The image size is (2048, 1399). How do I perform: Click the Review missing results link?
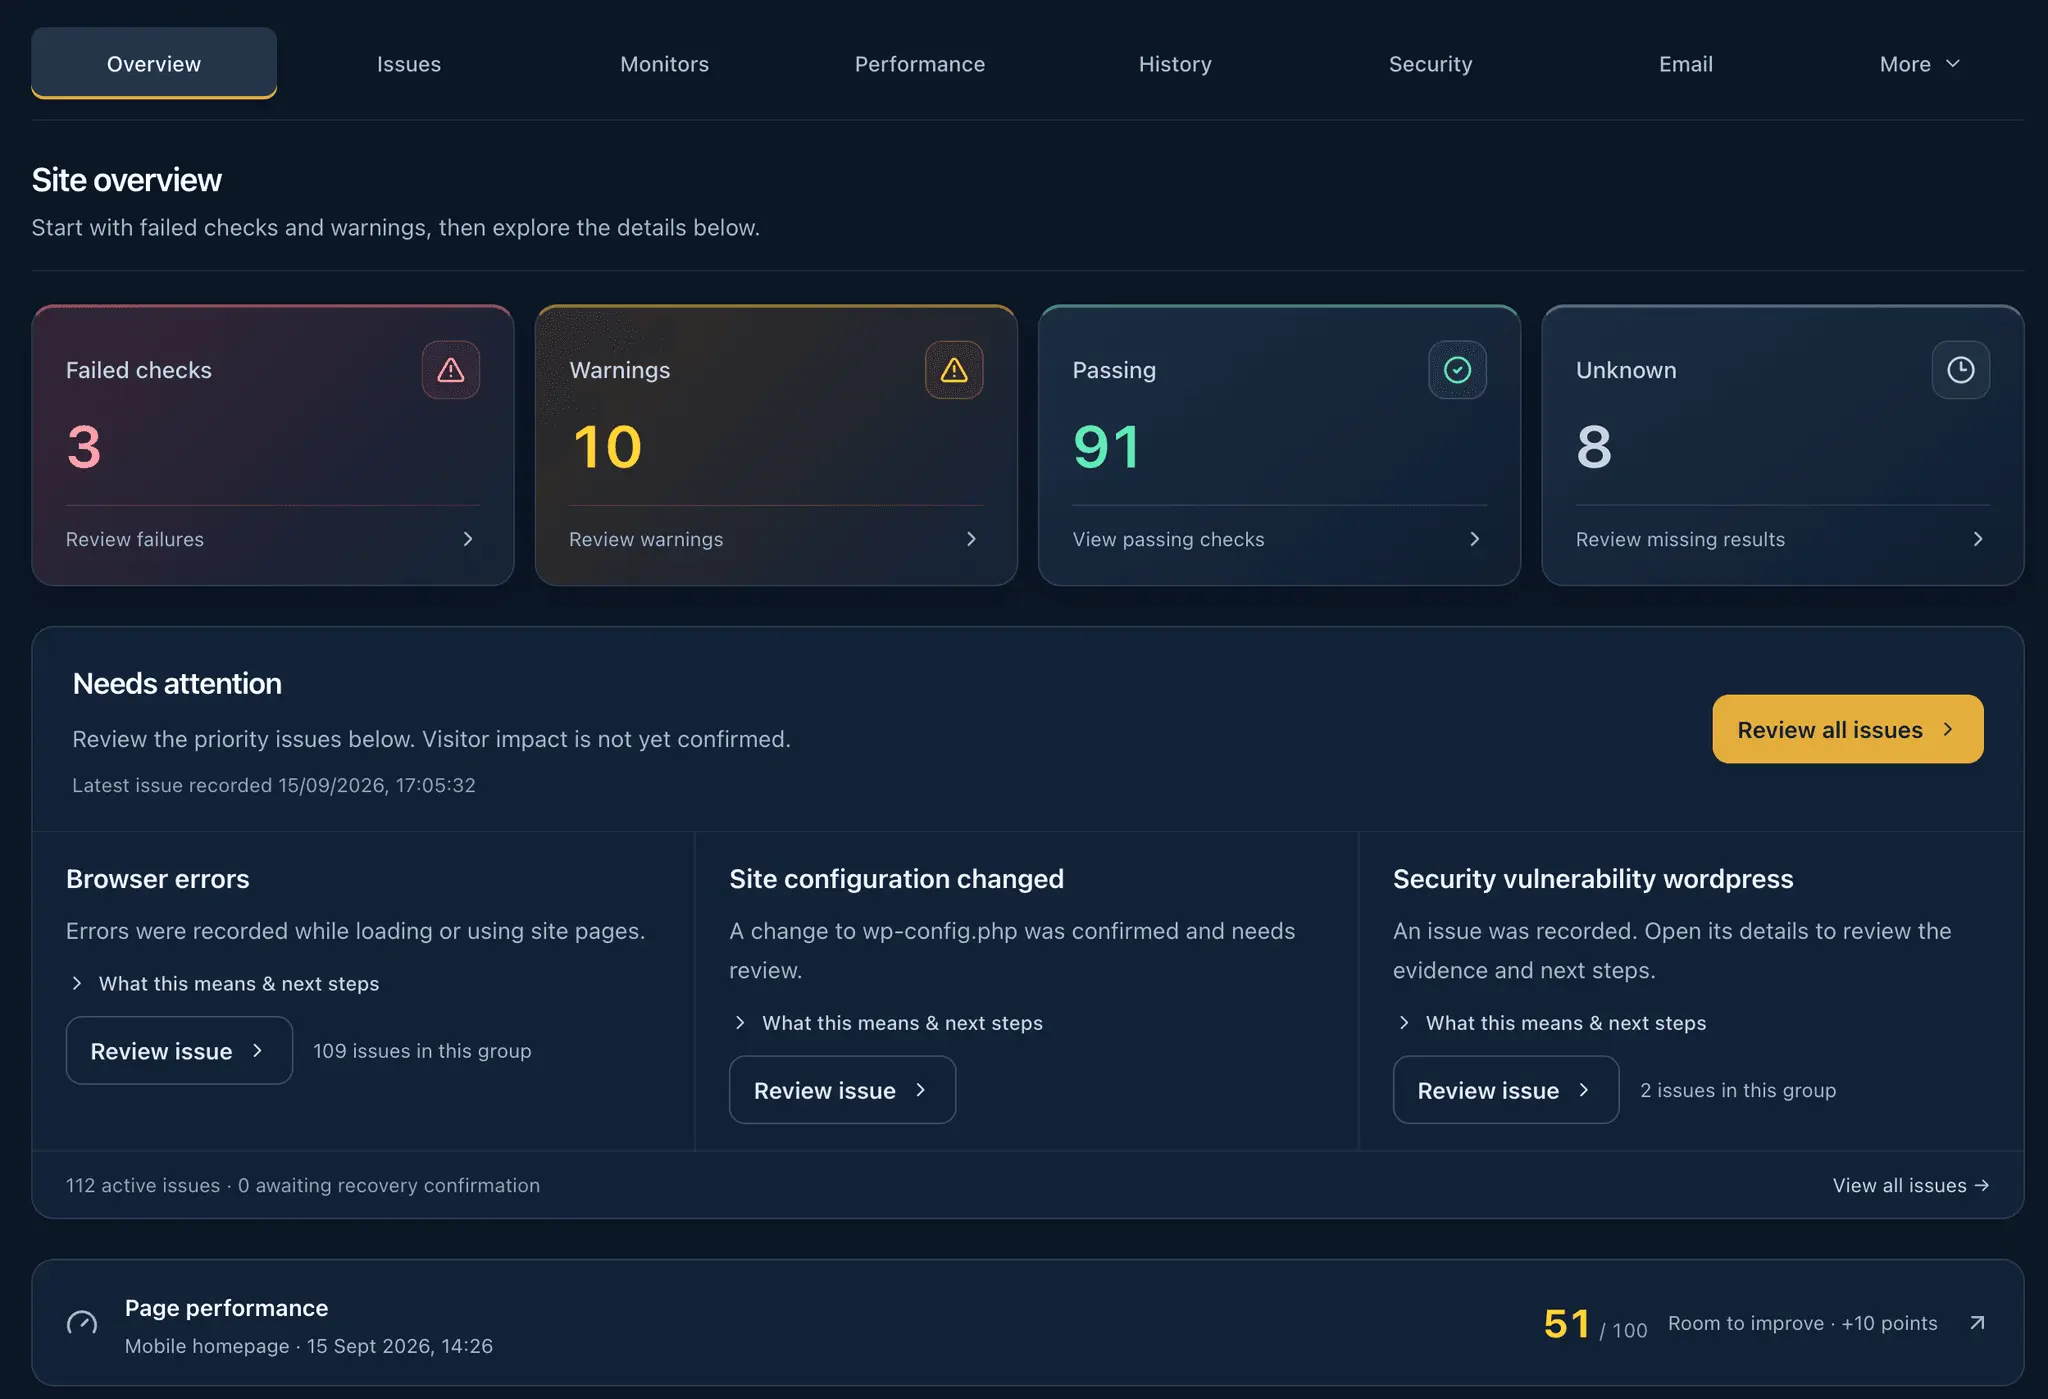1680,539
